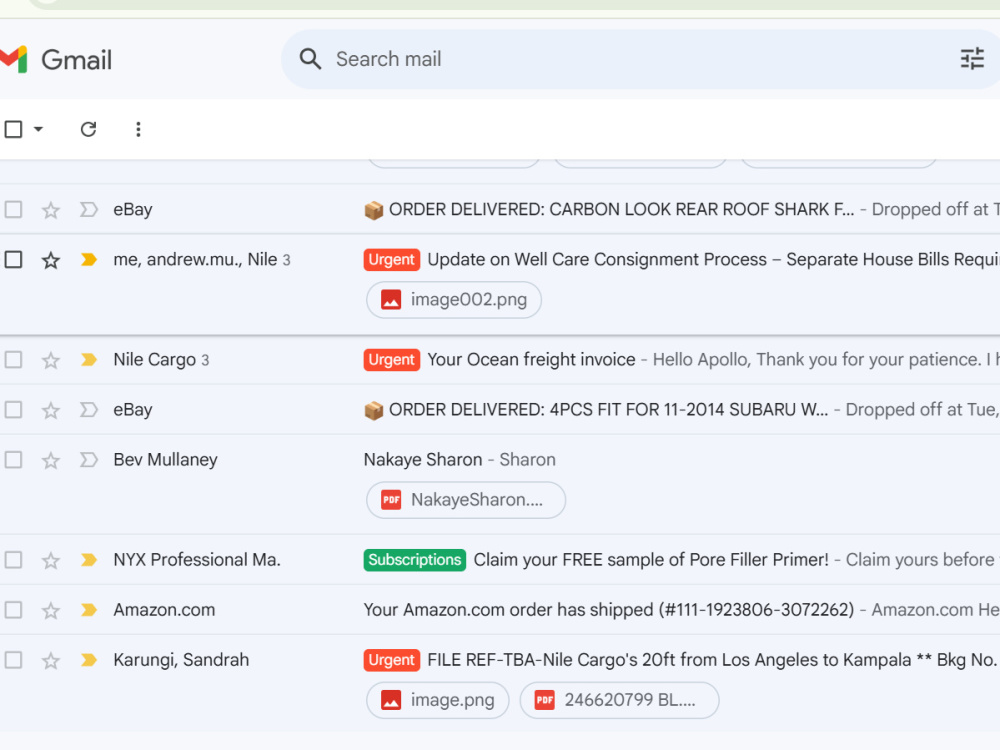Click the Gmail logo
This screenshot has width=1000, height=750.
[x=55, y=59]
